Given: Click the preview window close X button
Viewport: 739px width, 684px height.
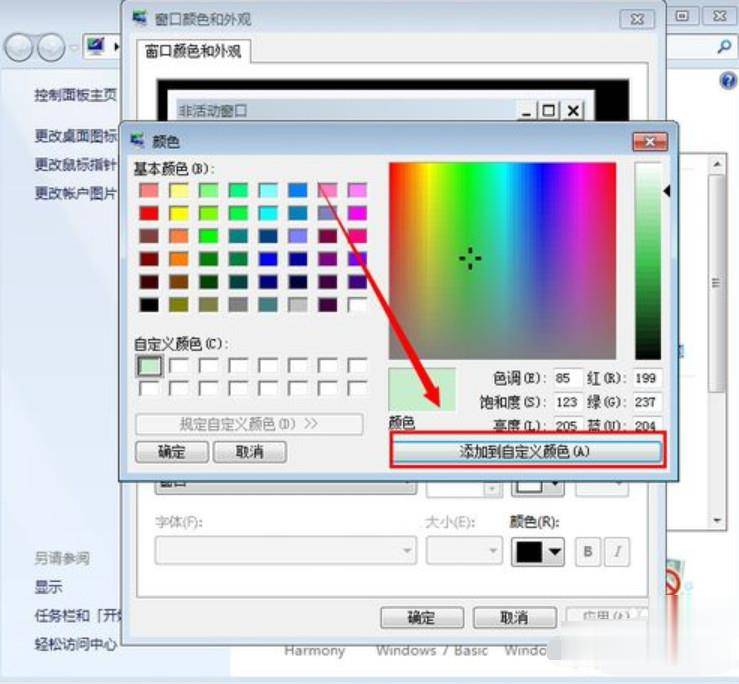Looking at the screenshot, I should [x=574, y=111].
